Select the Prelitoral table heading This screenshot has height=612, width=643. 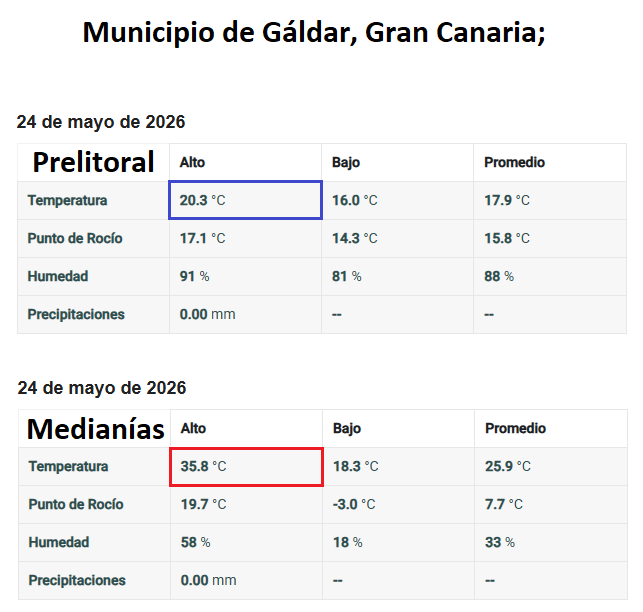pyautogui.click(x=93, y=162)
